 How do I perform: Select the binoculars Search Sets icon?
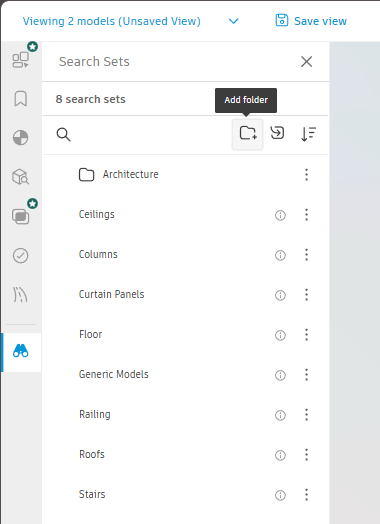(x=21, y=352)
